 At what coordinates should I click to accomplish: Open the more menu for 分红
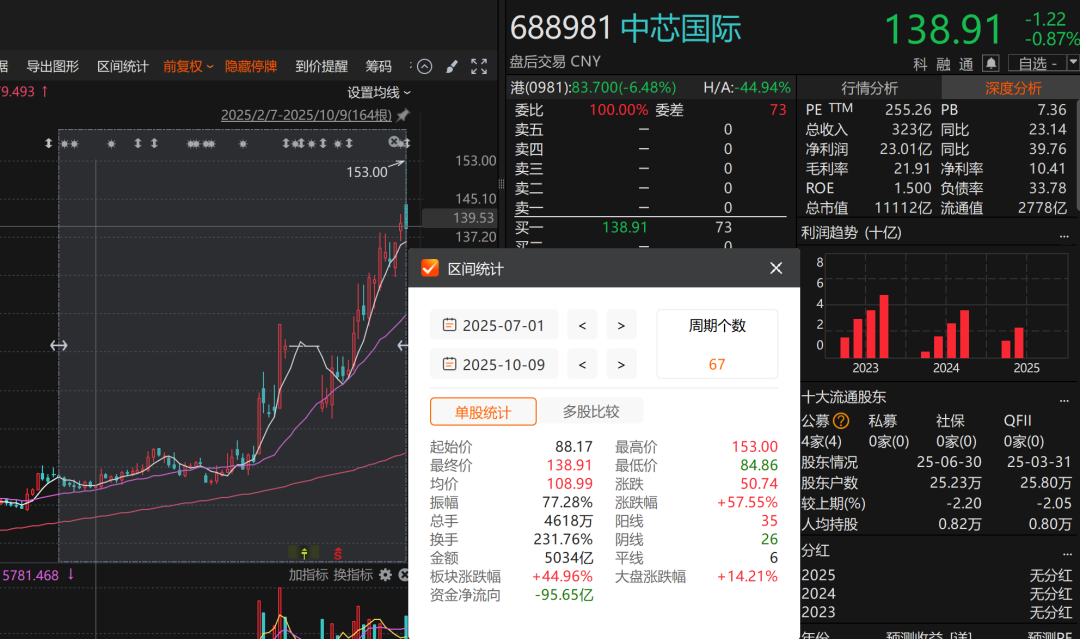(x=1067, y=552)
